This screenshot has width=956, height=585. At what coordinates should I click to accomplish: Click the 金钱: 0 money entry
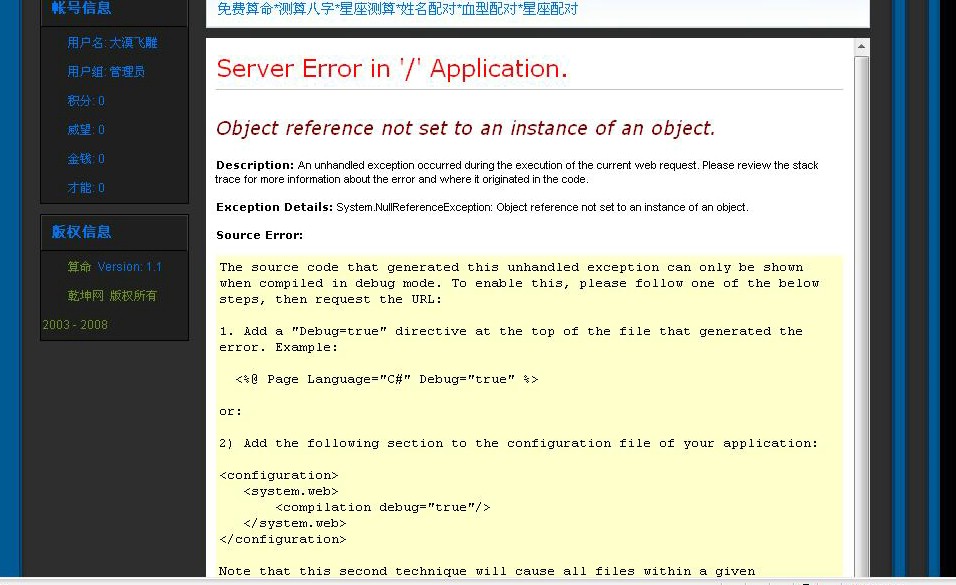coord(86,159)
